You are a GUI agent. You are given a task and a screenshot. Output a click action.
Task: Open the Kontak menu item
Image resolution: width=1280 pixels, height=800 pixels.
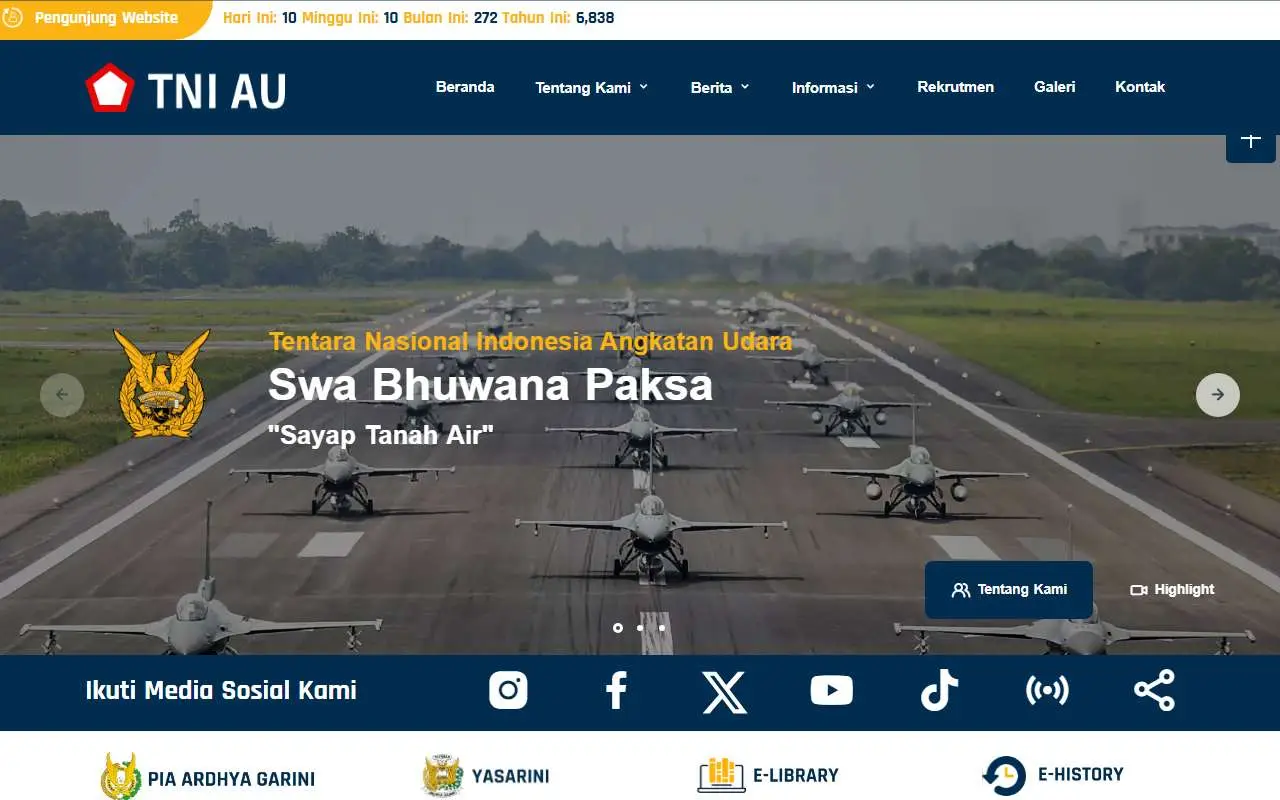tap(1140, 87)
